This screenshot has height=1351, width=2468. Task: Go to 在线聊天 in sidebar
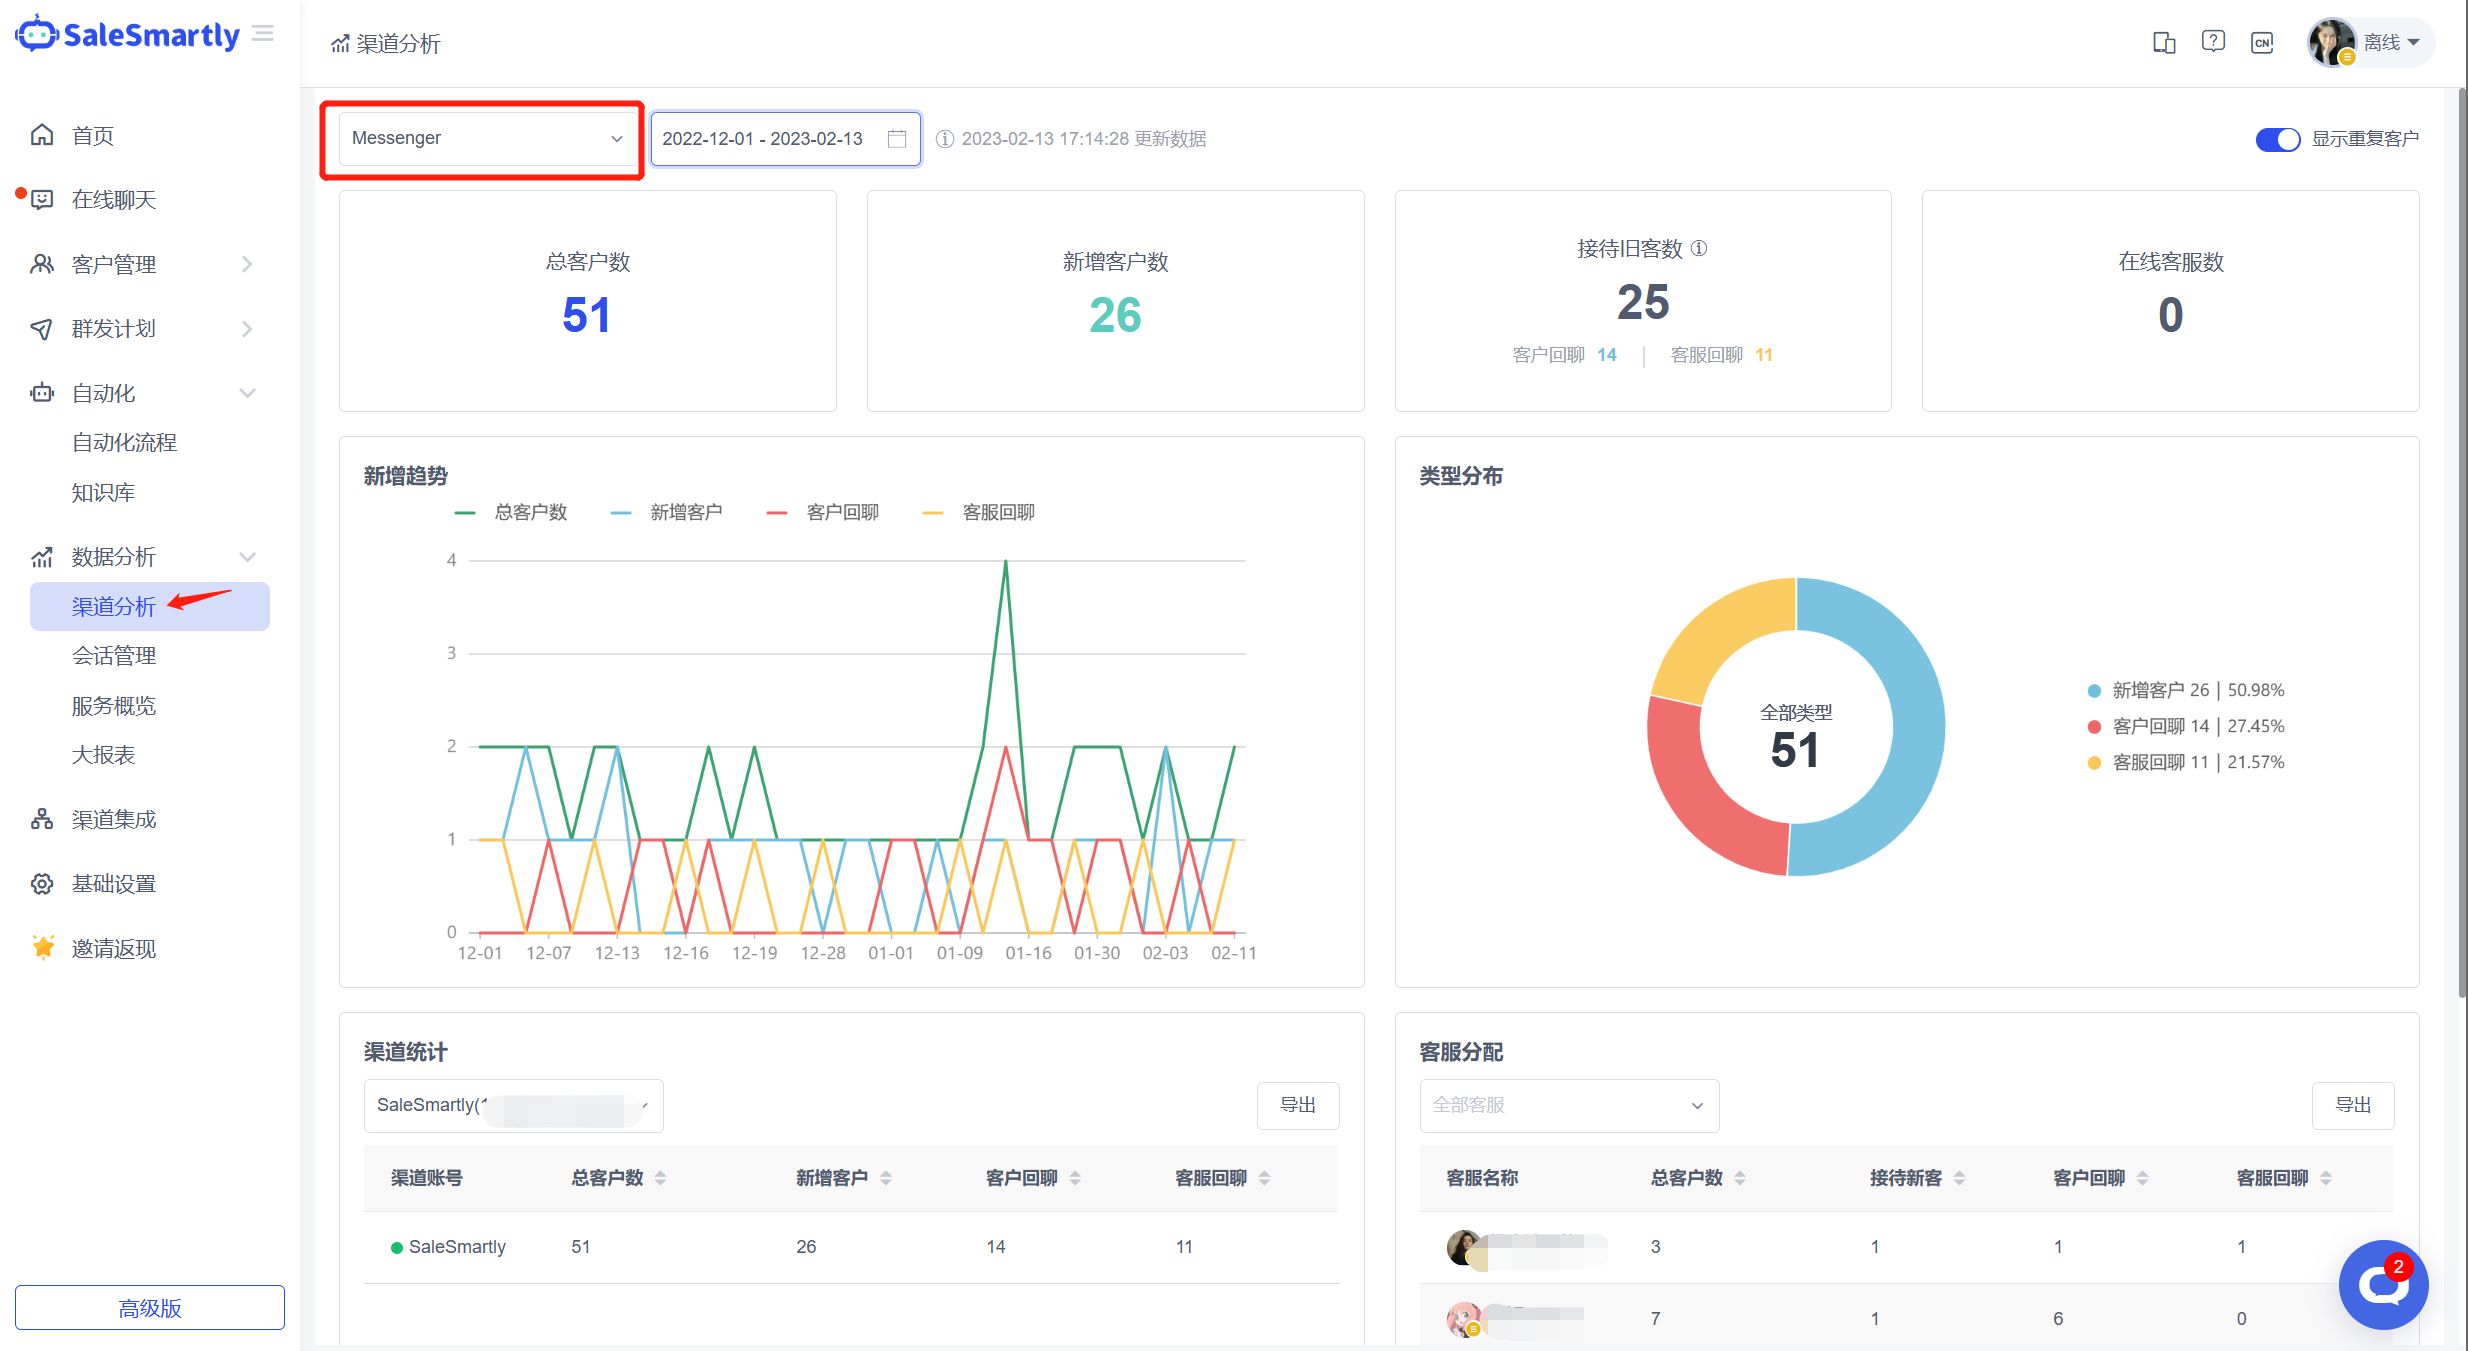[114, 200]
